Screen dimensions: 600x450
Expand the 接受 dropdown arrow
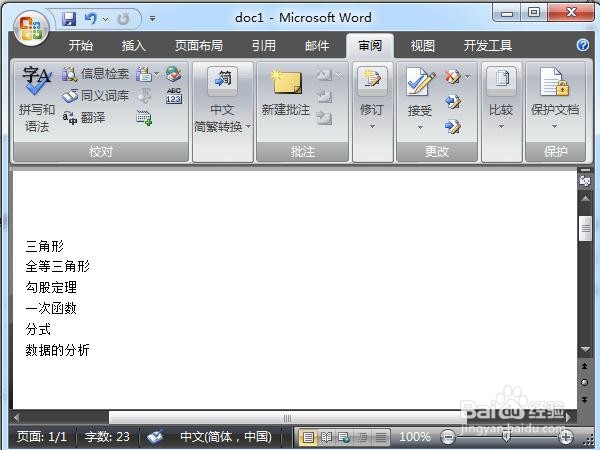point(420,127)
